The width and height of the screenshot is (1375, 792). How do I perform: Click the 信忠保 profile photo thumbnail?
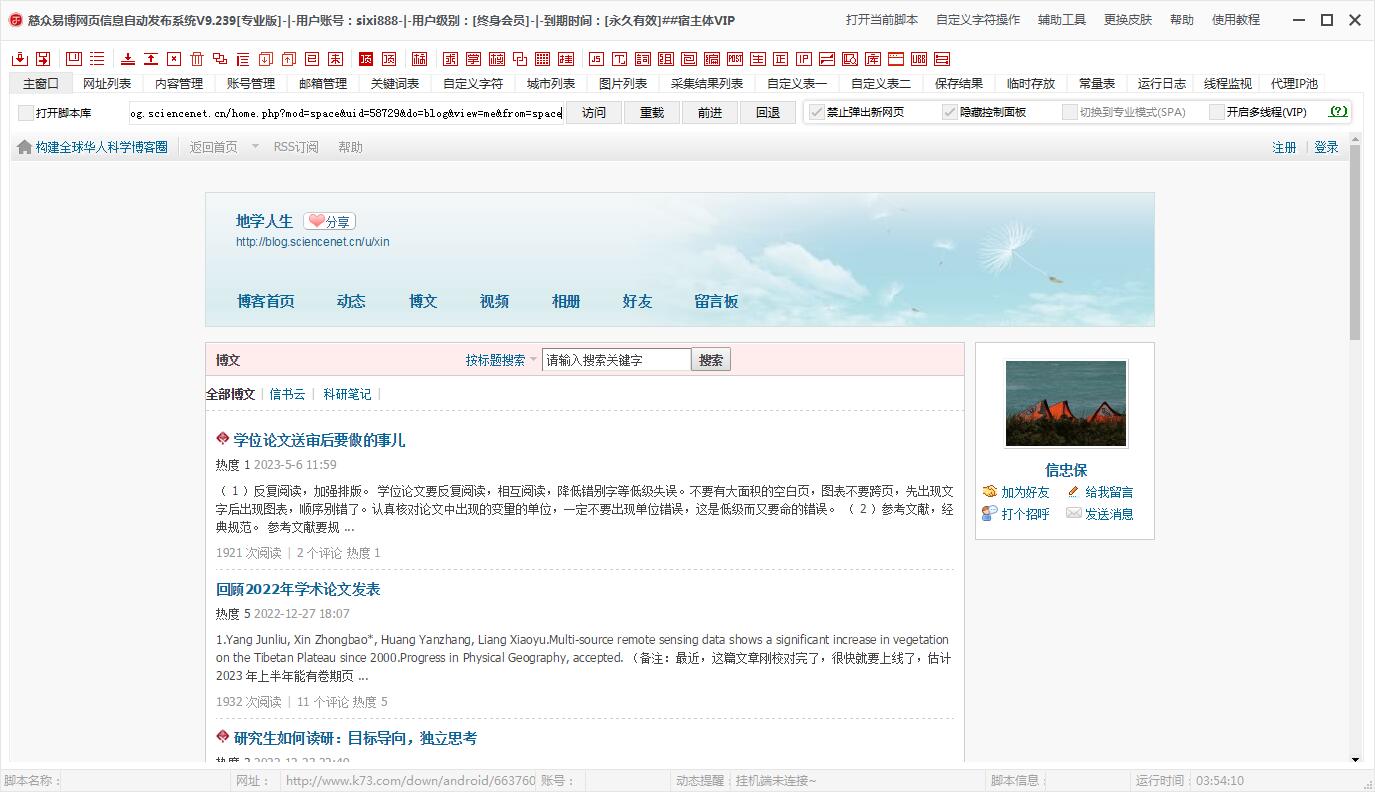(x=1066, y=404)
